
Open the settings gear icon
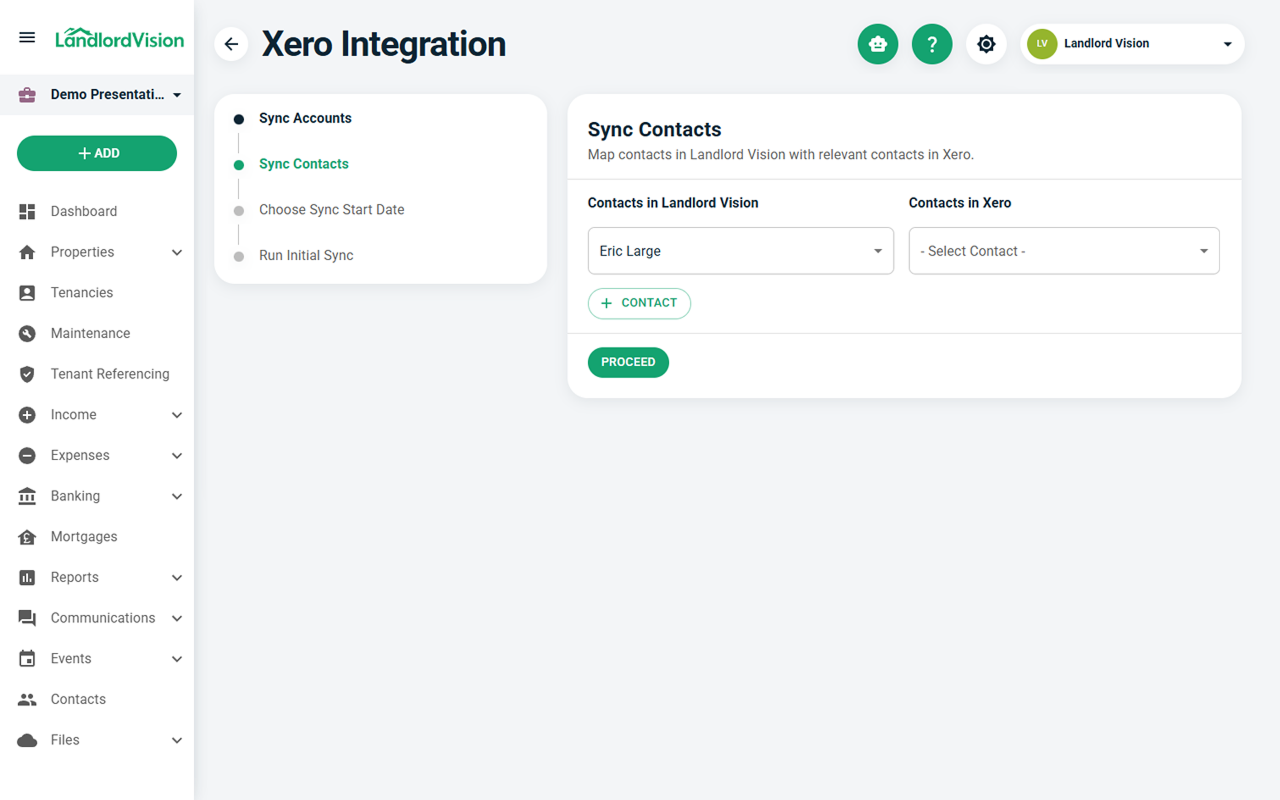pyautogui.click(x=986, y=44)
